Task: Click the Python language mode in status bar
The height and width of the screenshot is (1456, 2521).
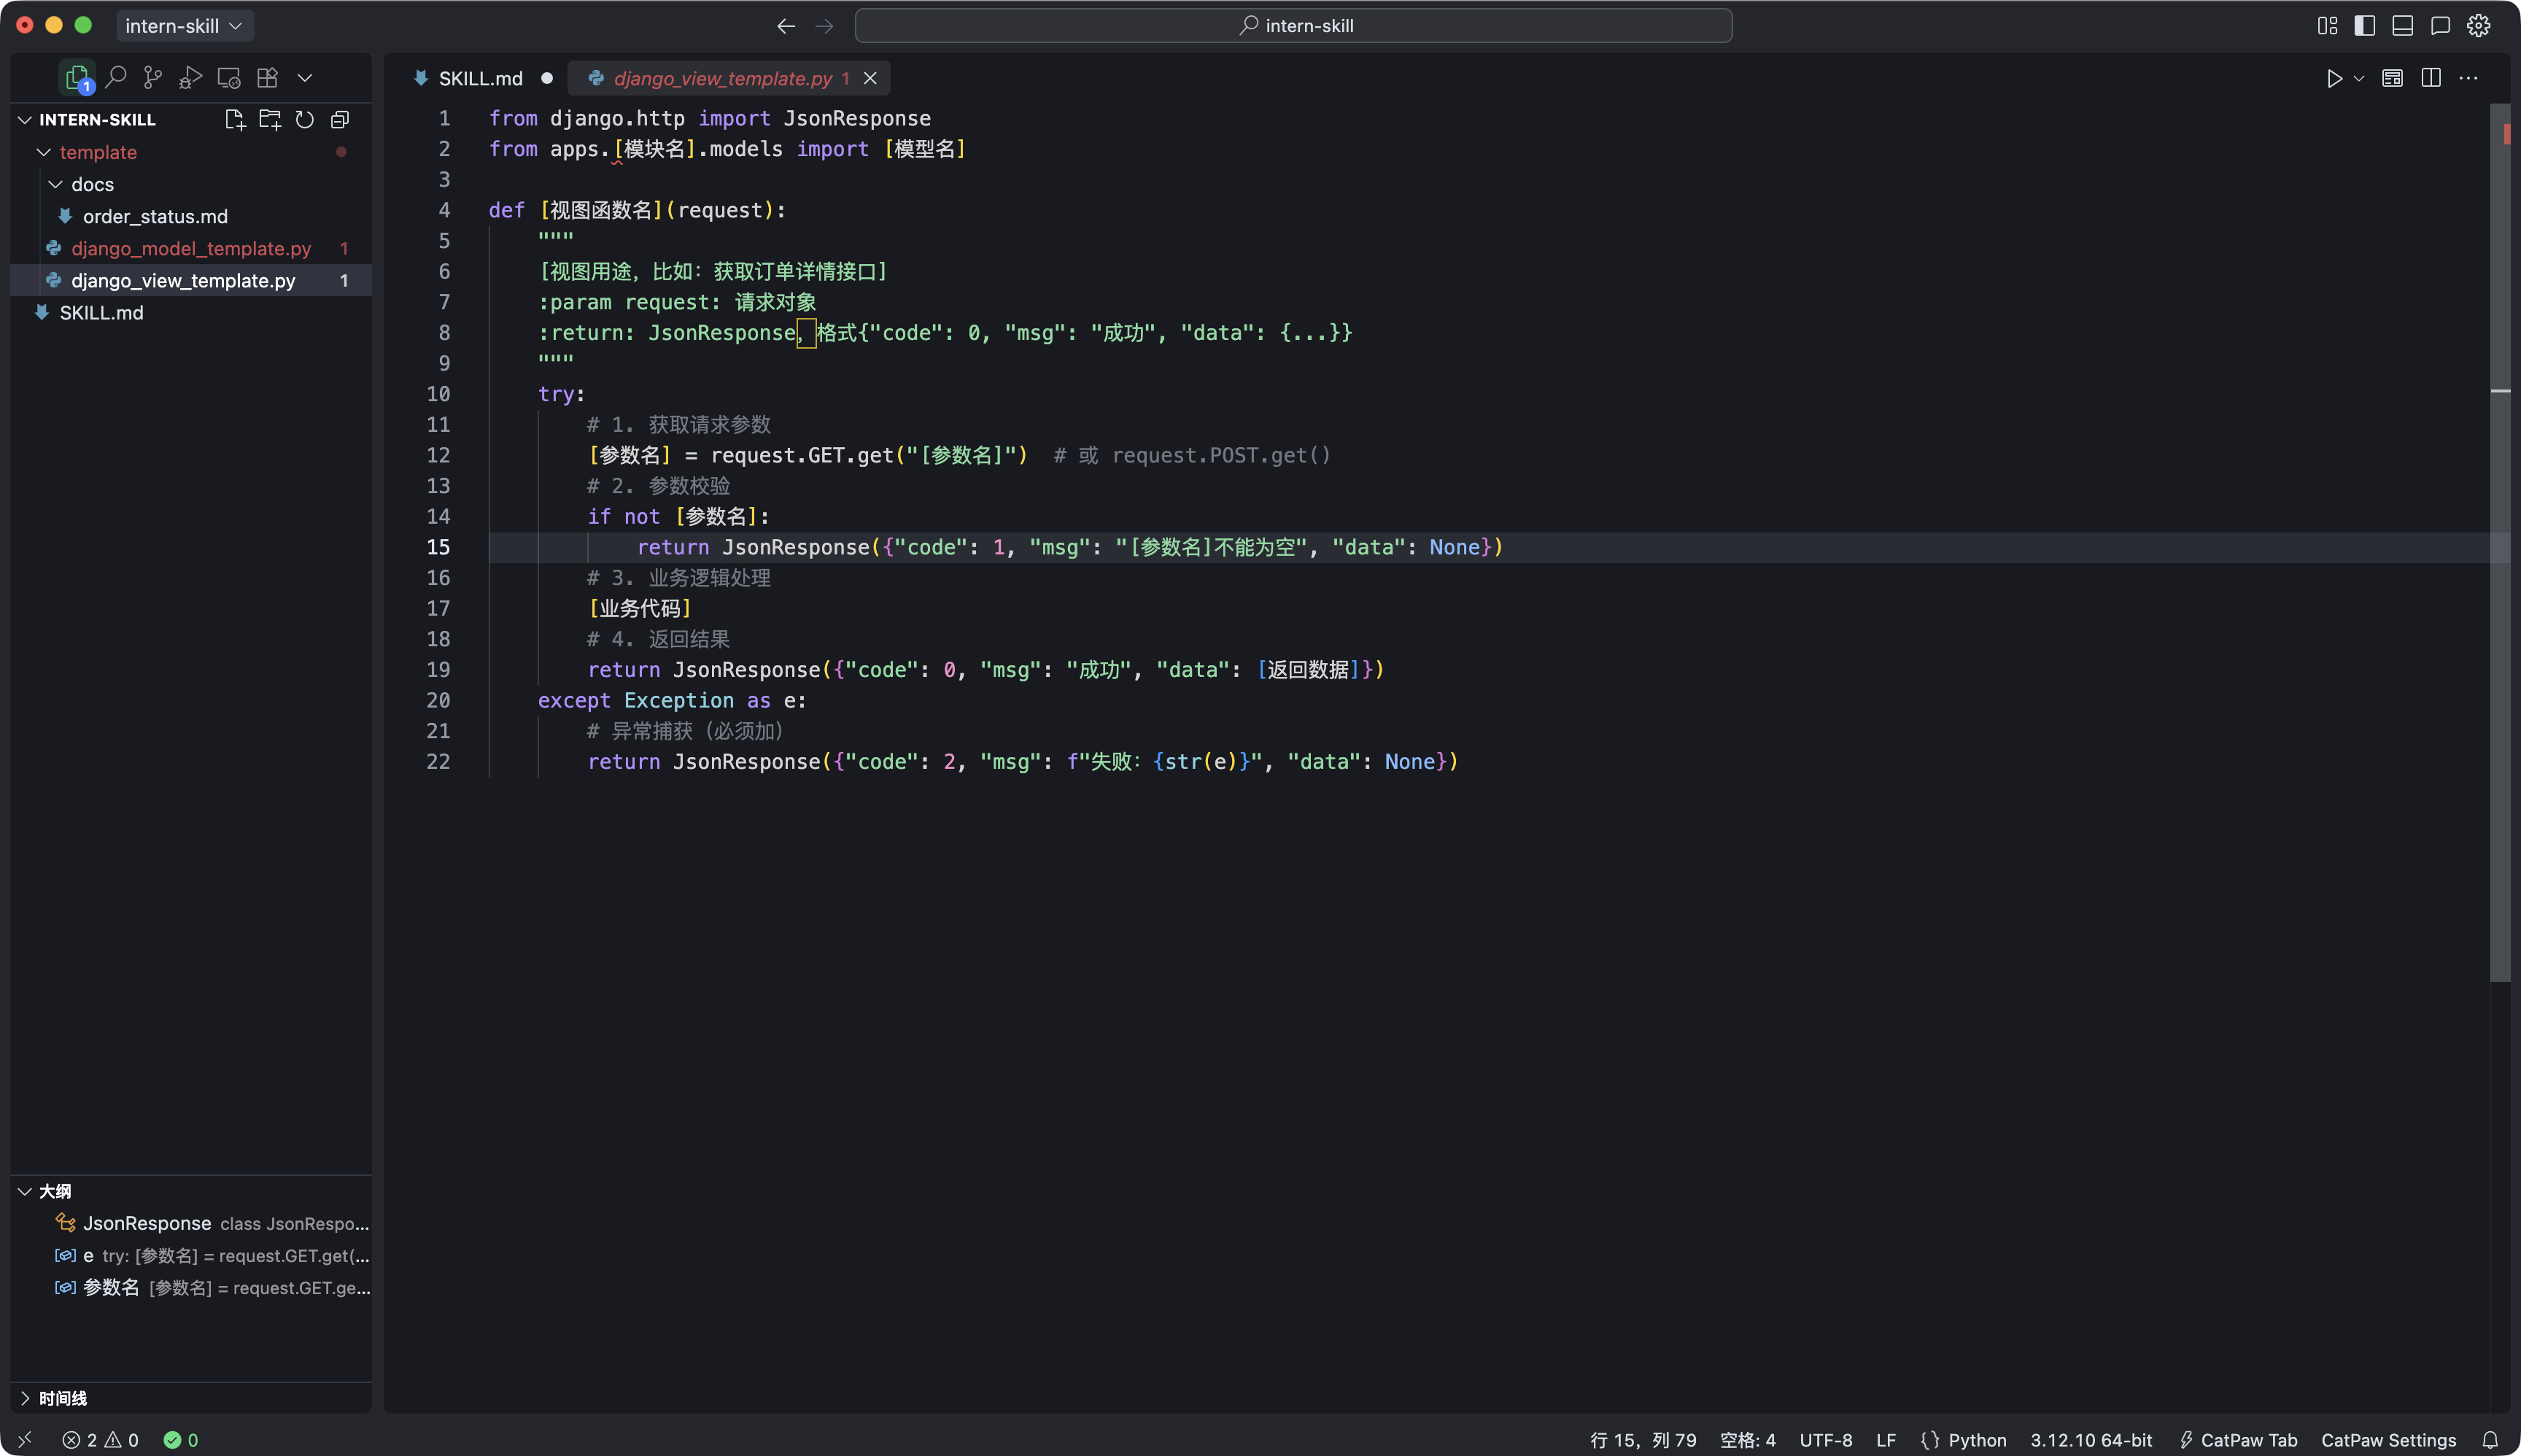Action: (x=1976, y=1440)
